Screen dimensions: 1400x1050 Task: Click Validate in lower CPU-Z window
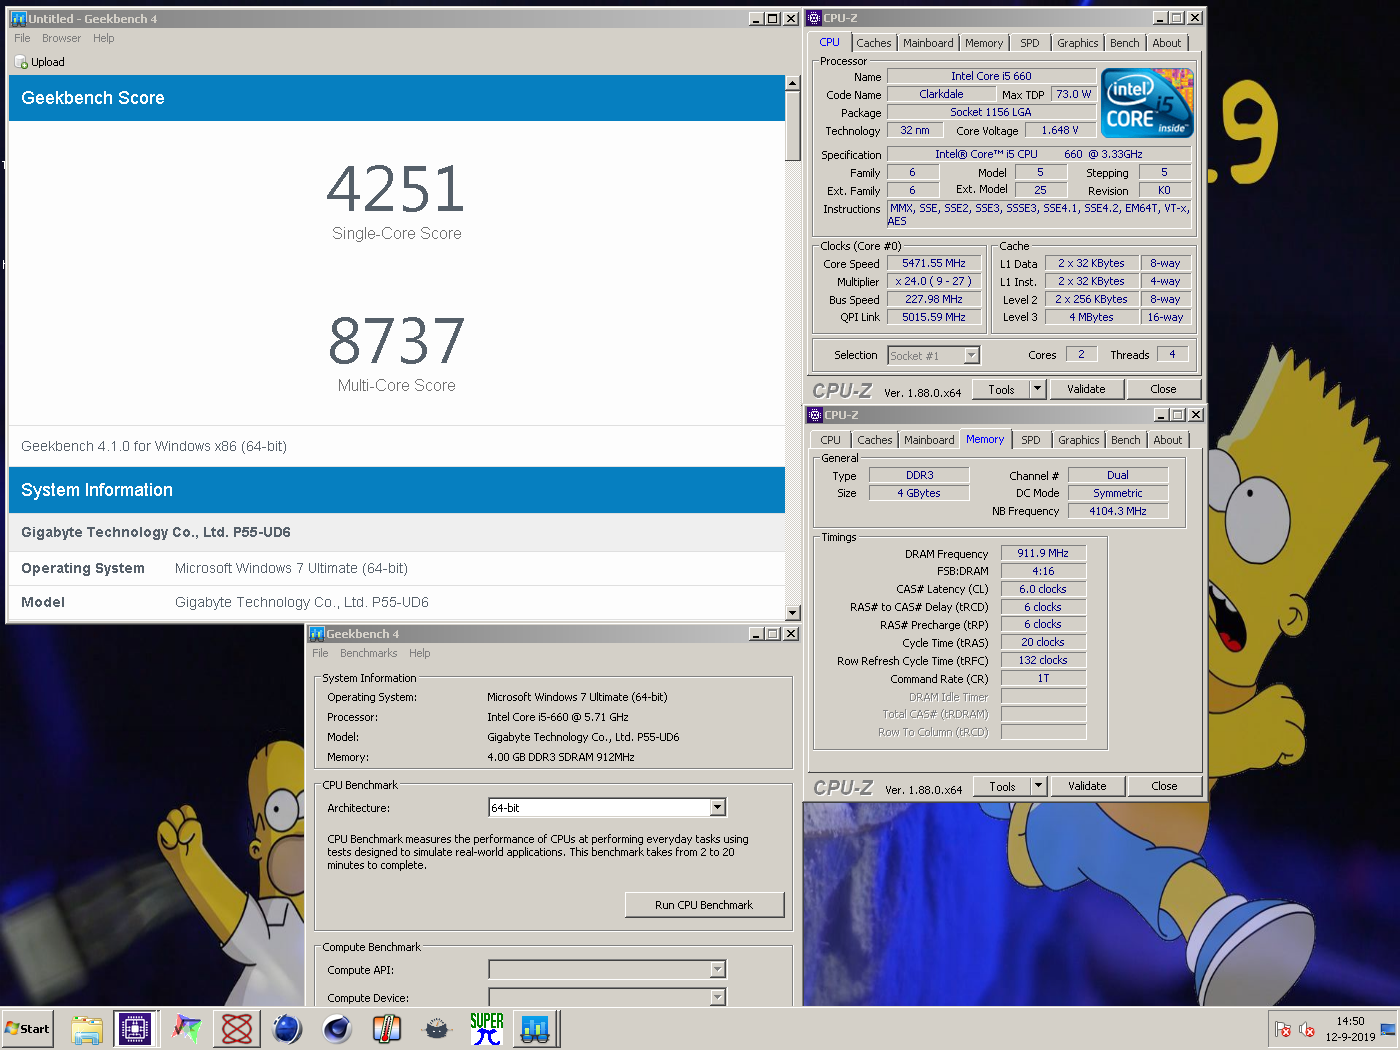pos(1087,786)
